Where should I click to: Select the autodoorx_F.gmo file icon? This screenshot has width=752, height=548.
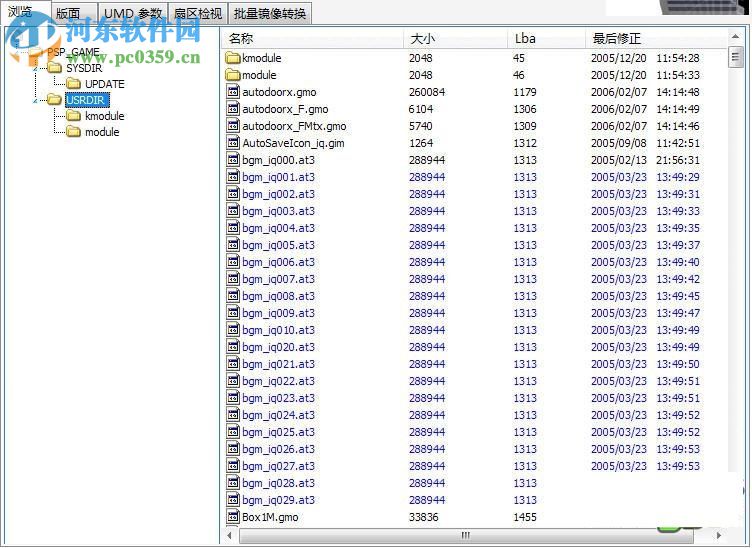(233, 109)
